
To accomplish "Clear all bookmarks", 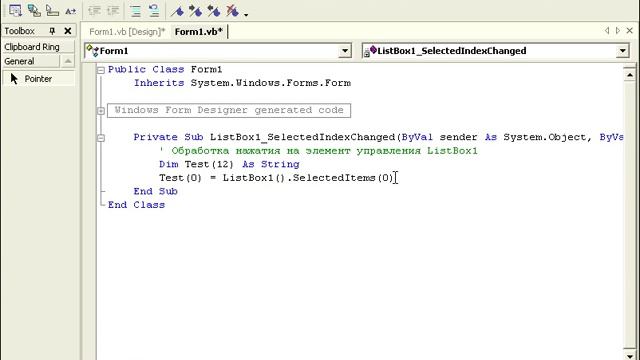I will tap(232, 11).
